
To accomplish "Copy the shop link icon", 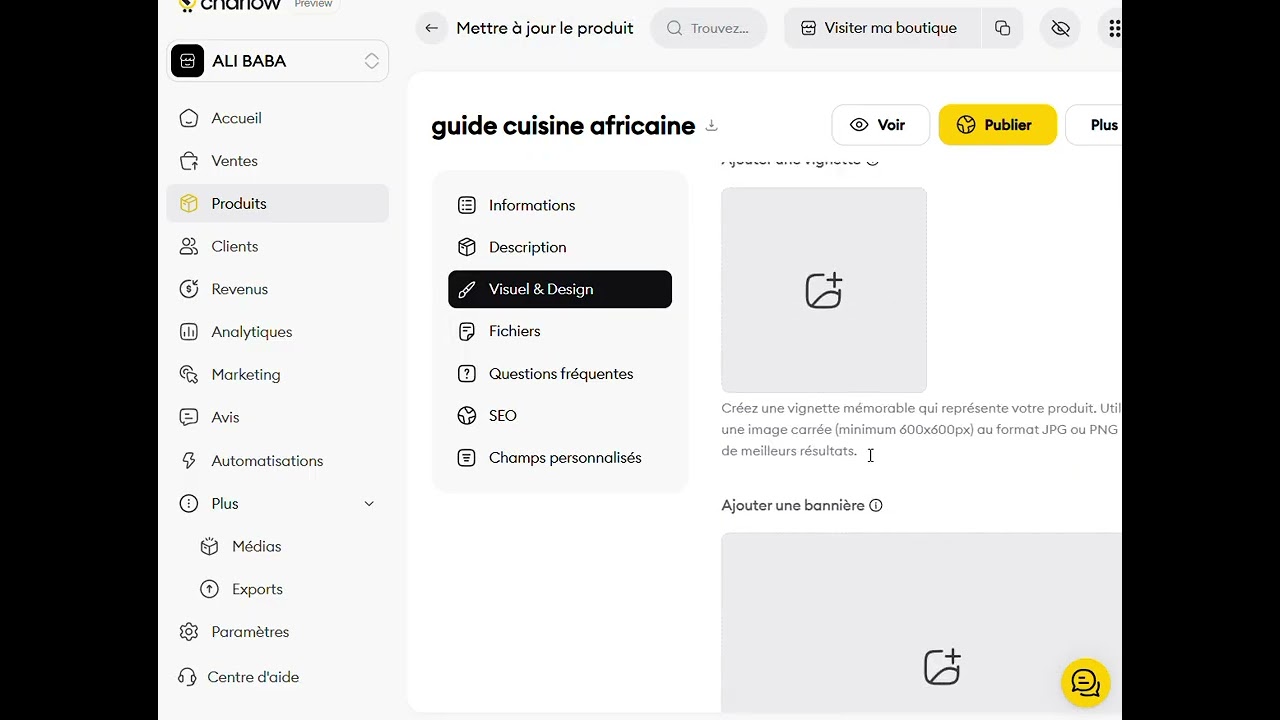I will click(1003, 28).
